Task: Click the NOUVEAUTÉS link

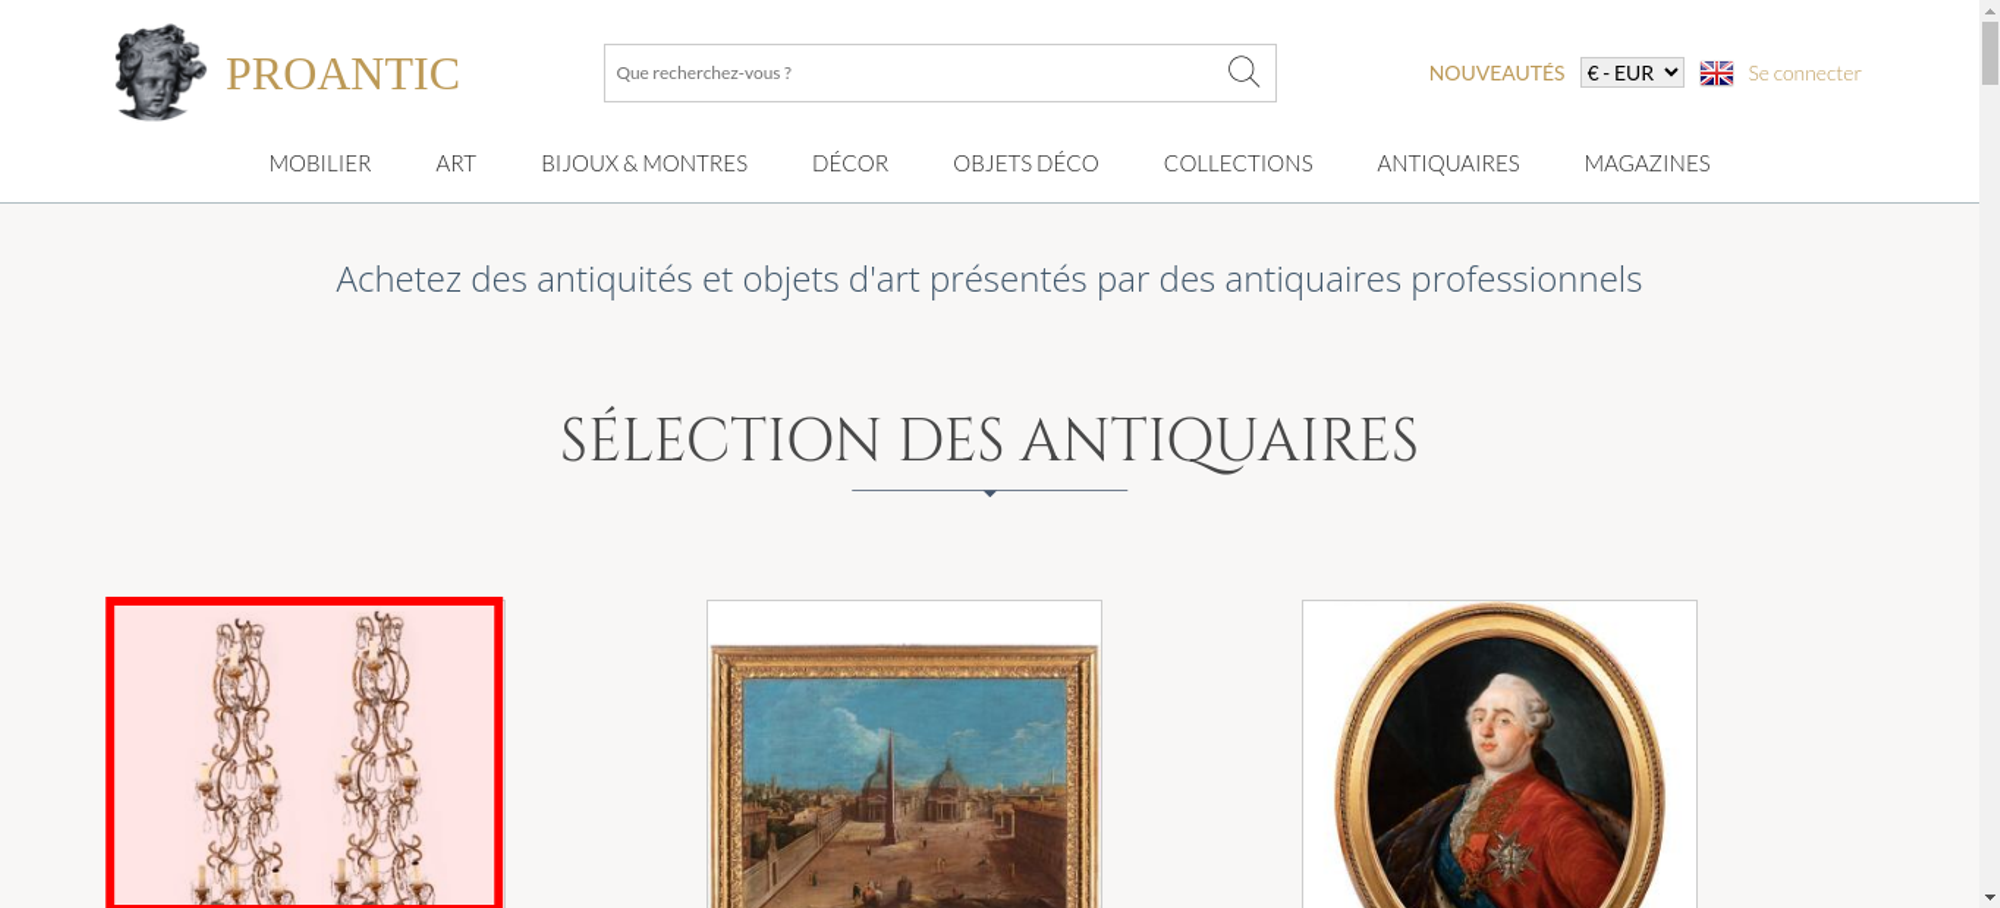Action: 1496,73
